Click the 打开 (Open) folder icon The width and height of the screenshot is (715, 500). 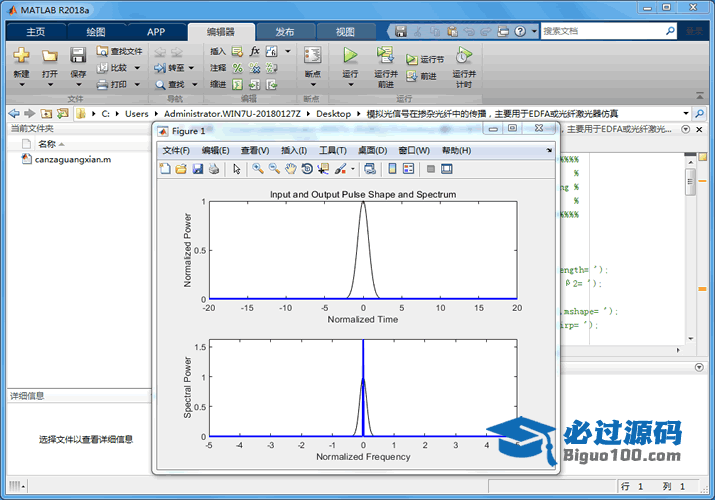50,56
